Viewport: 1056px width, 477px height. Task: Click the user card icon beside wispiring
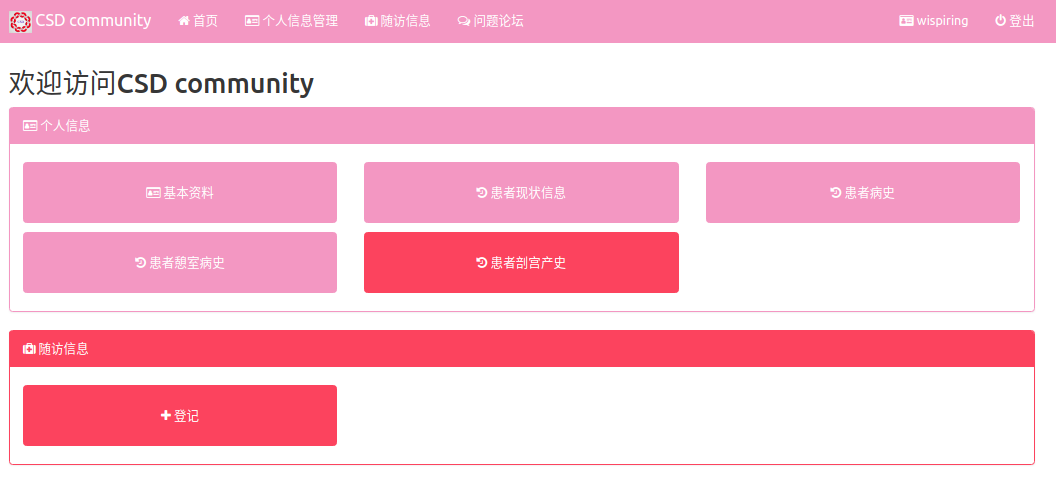tap(906, 21)
